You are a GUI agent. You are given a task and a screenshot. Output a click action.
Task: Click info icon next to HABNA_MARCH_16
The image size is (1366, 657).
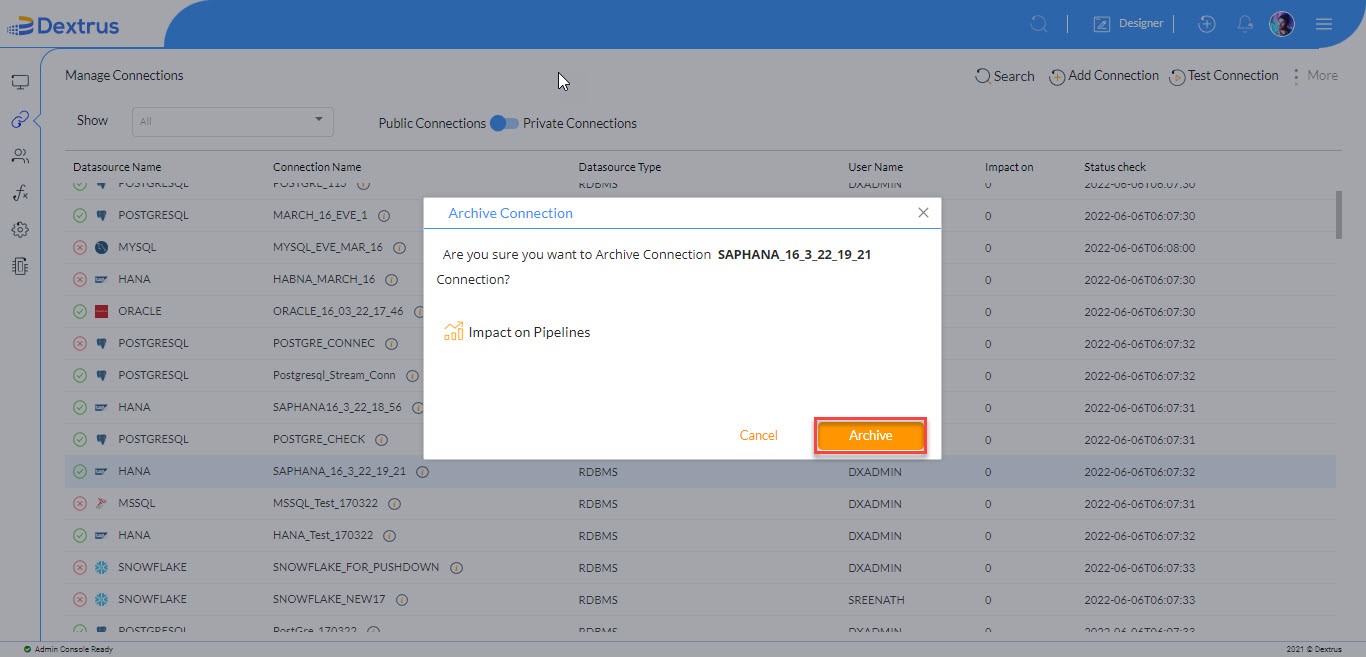click(392, 280)
